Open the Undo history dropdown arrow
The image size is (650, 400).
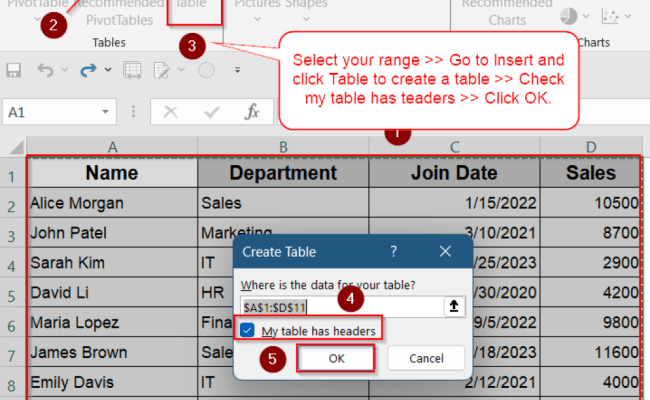[64, 70]
